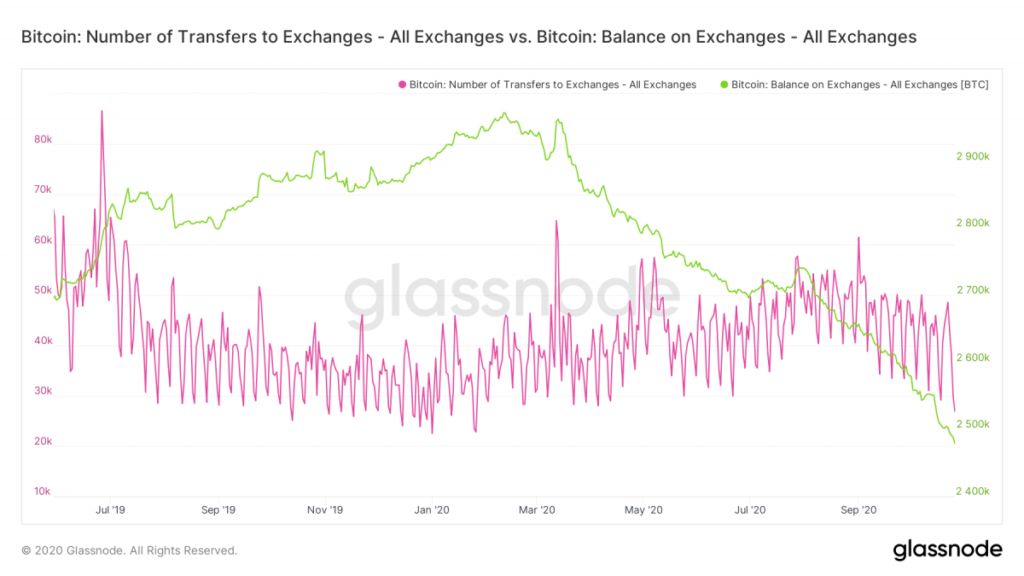Click the glassnode watermark in the chart center
Screen dimensions: 1024x576
point(512,294)
